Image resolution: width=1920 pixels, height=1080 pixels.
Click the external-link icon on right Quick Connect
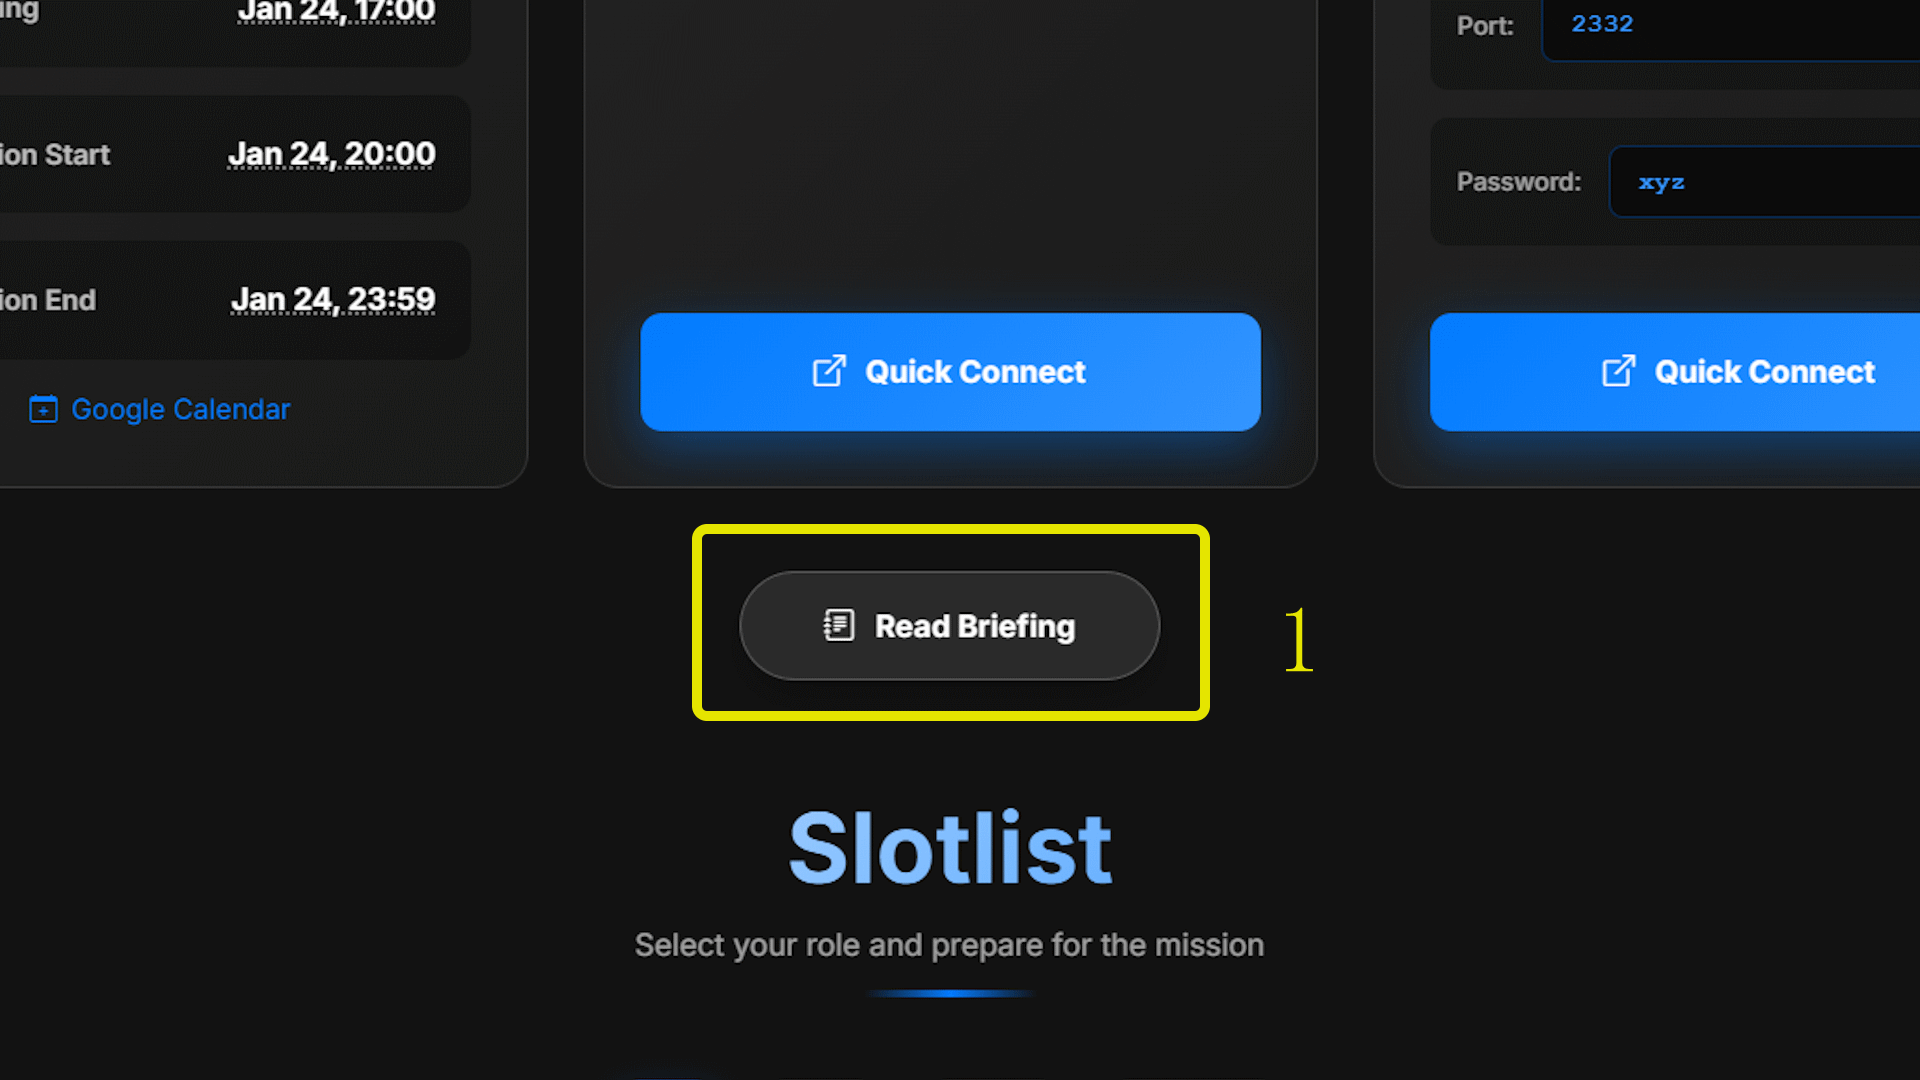(1621, 371)
